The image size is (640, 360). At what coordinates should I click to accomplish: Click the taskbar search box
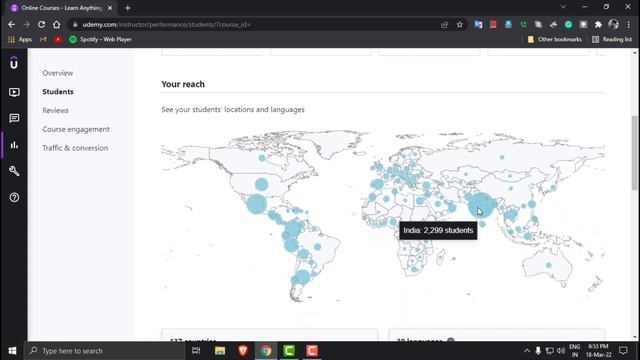pos(104,351)
